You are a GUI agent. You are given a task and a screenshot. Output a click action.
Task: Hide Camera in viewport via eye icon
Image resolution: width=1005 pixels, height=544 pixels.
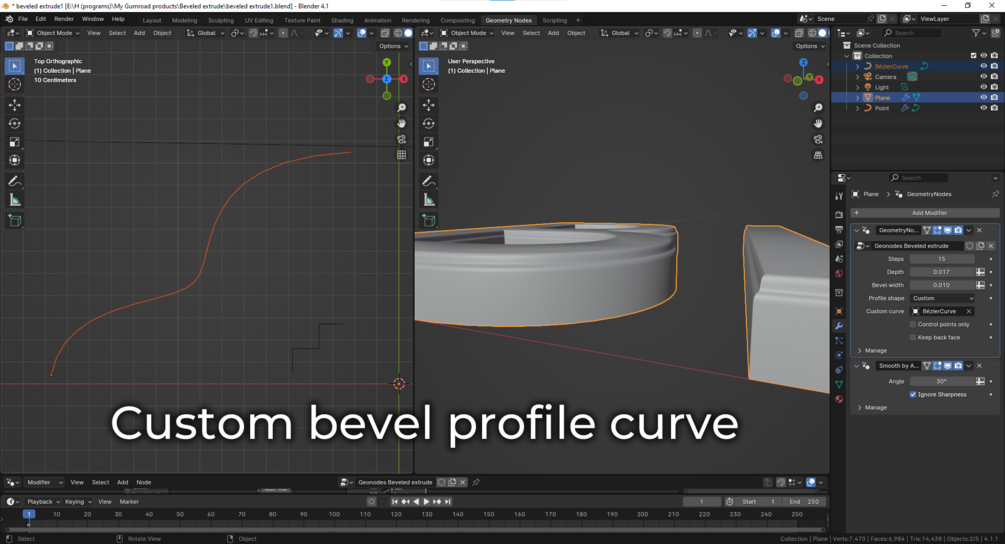[983, 77]
